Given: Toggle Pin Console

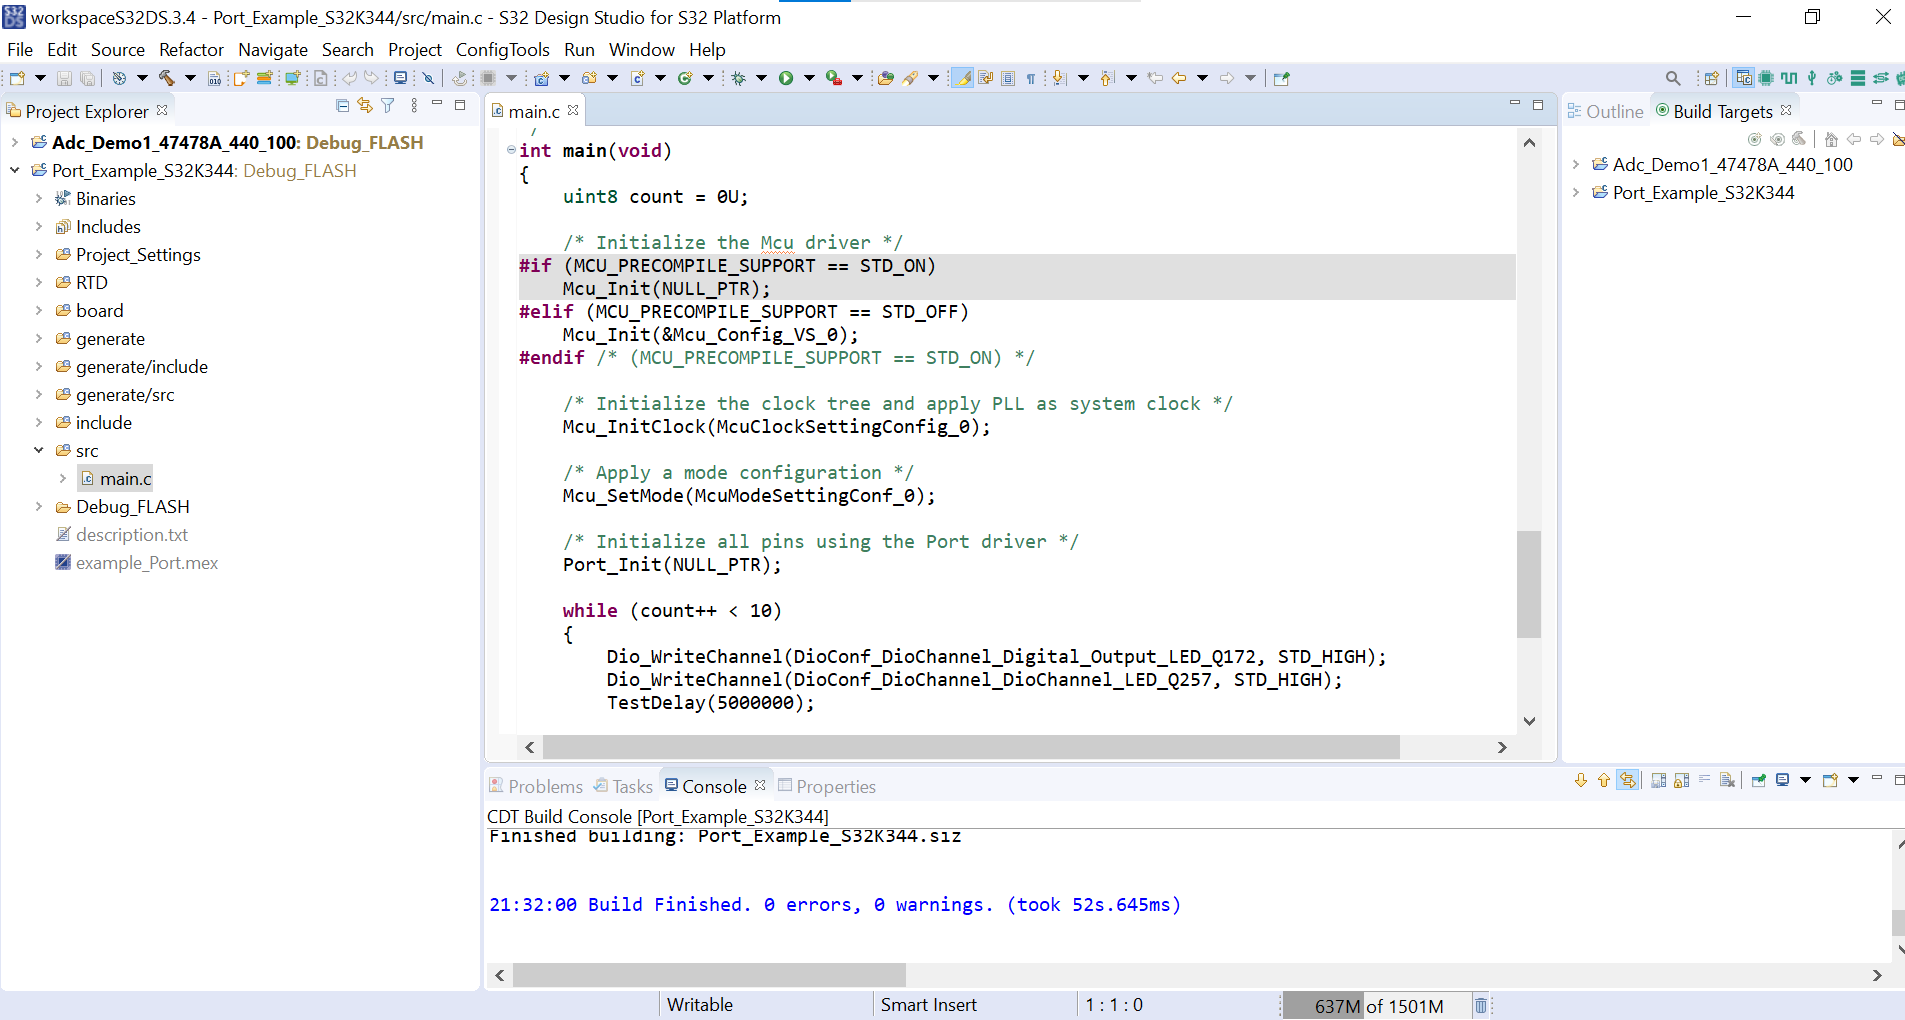Looking at the screenshot, I should pos(1759,780).
